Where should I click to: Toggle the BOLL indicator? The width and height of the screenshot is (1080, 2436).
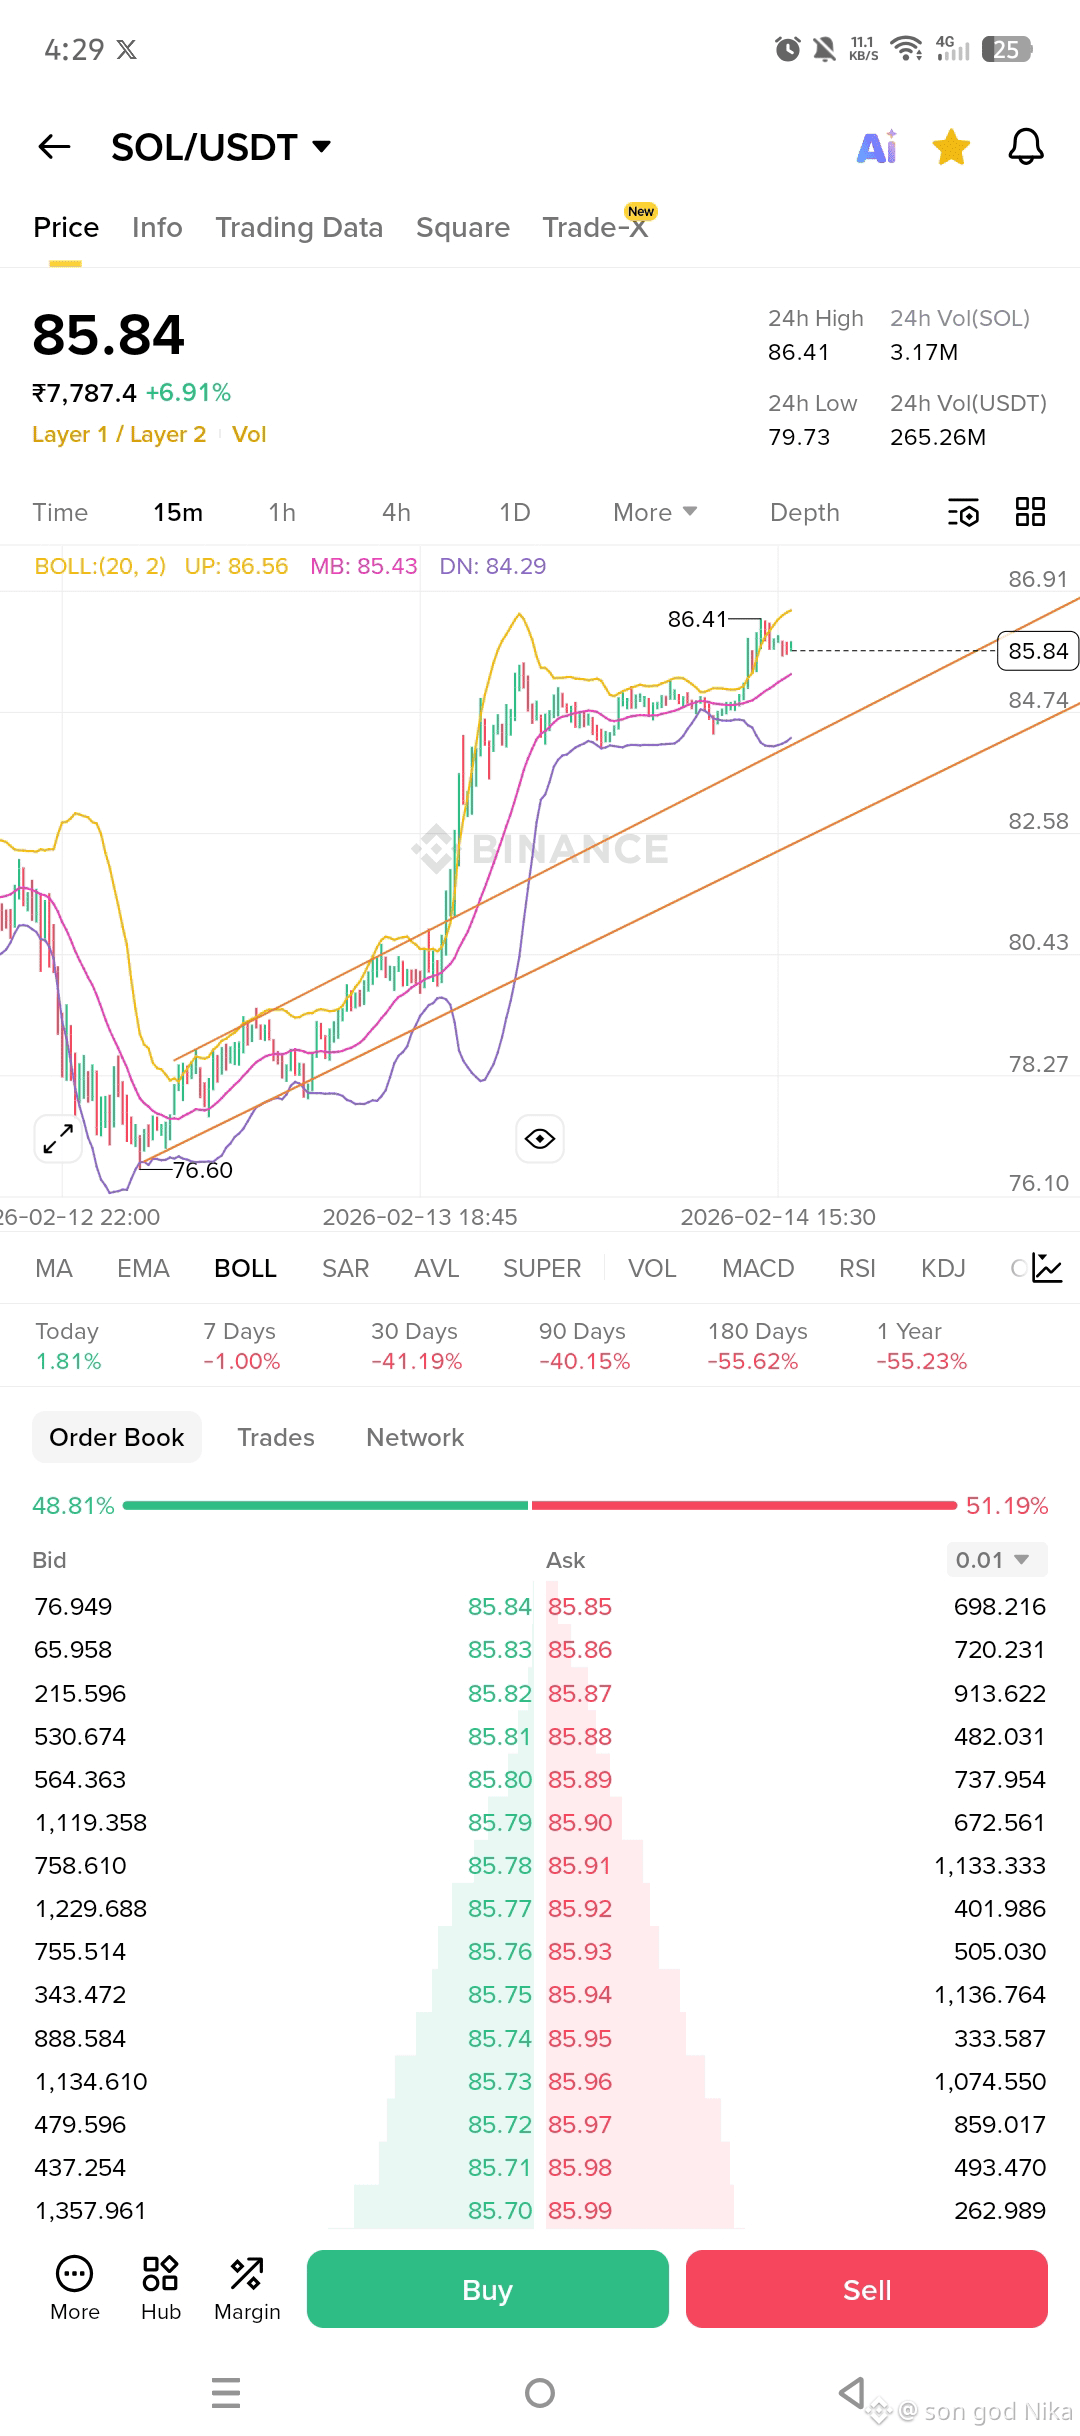coord(245,1268)
